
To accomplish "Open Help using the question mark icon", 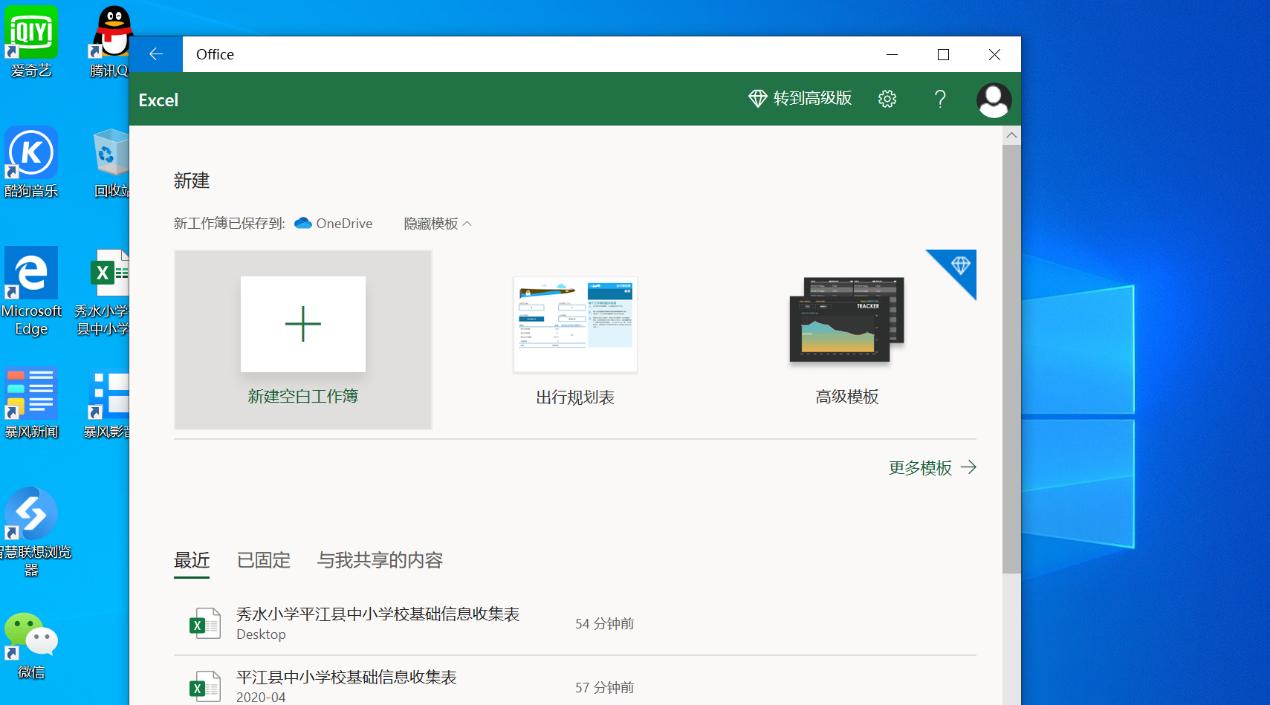I will tap(939, 99).
